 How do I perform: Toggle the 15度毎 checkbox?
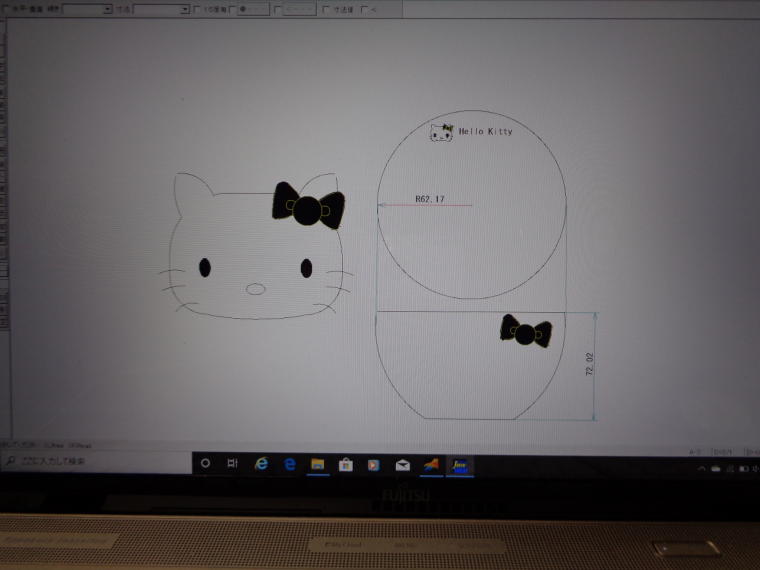(x=197, y=9)
